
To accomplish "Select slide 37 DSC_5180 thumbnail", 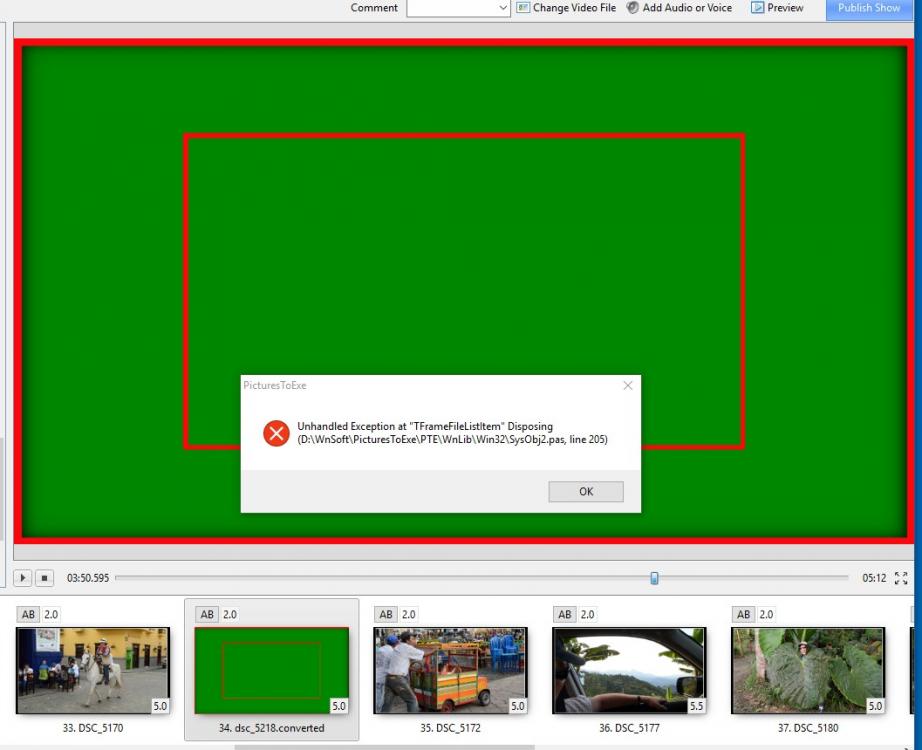I will pos(808,670).
